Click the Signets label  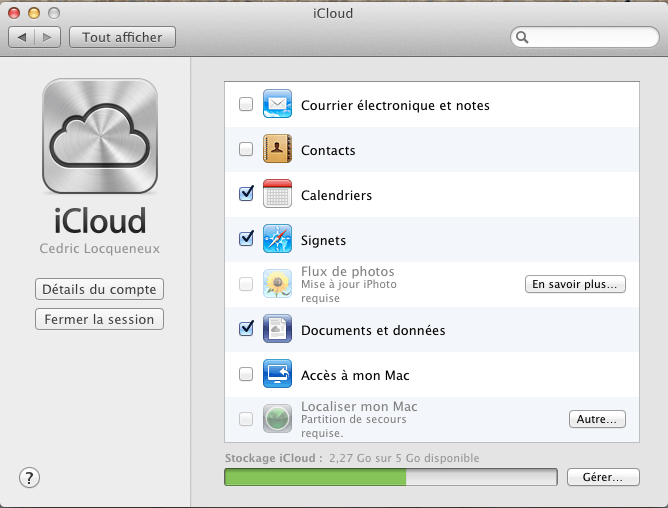point(323,241)
